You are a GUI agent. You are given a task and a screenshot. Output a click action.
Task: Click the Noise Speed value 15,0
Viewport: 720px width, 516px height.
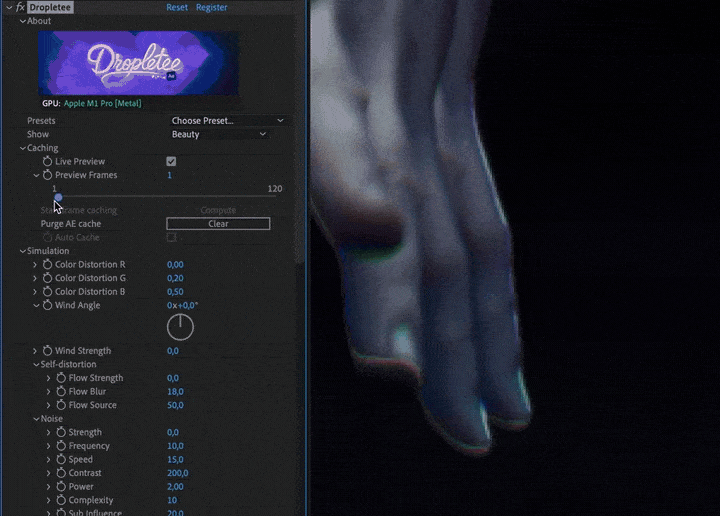click(175, 459)
